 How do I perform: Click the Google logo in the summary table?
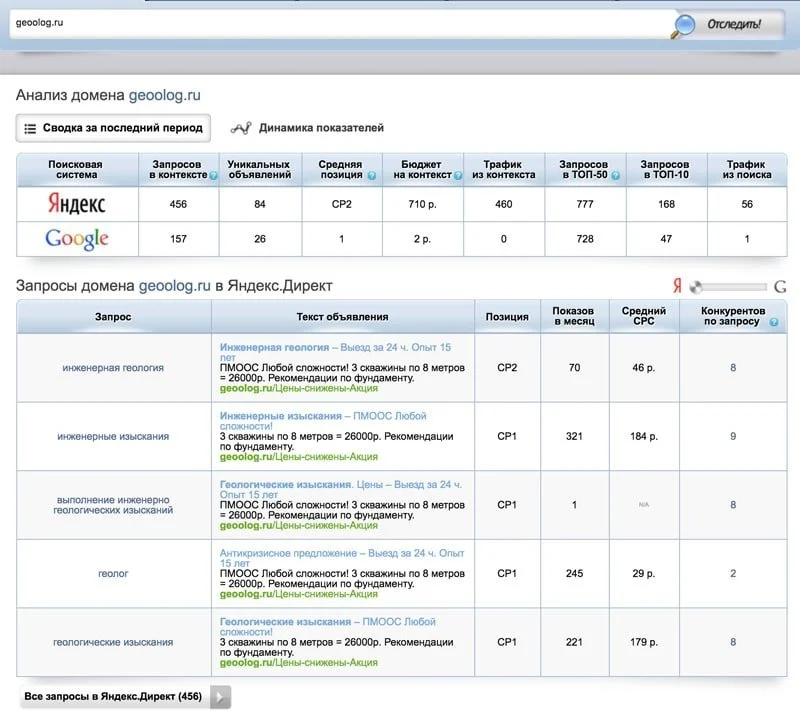pos(77,239)
